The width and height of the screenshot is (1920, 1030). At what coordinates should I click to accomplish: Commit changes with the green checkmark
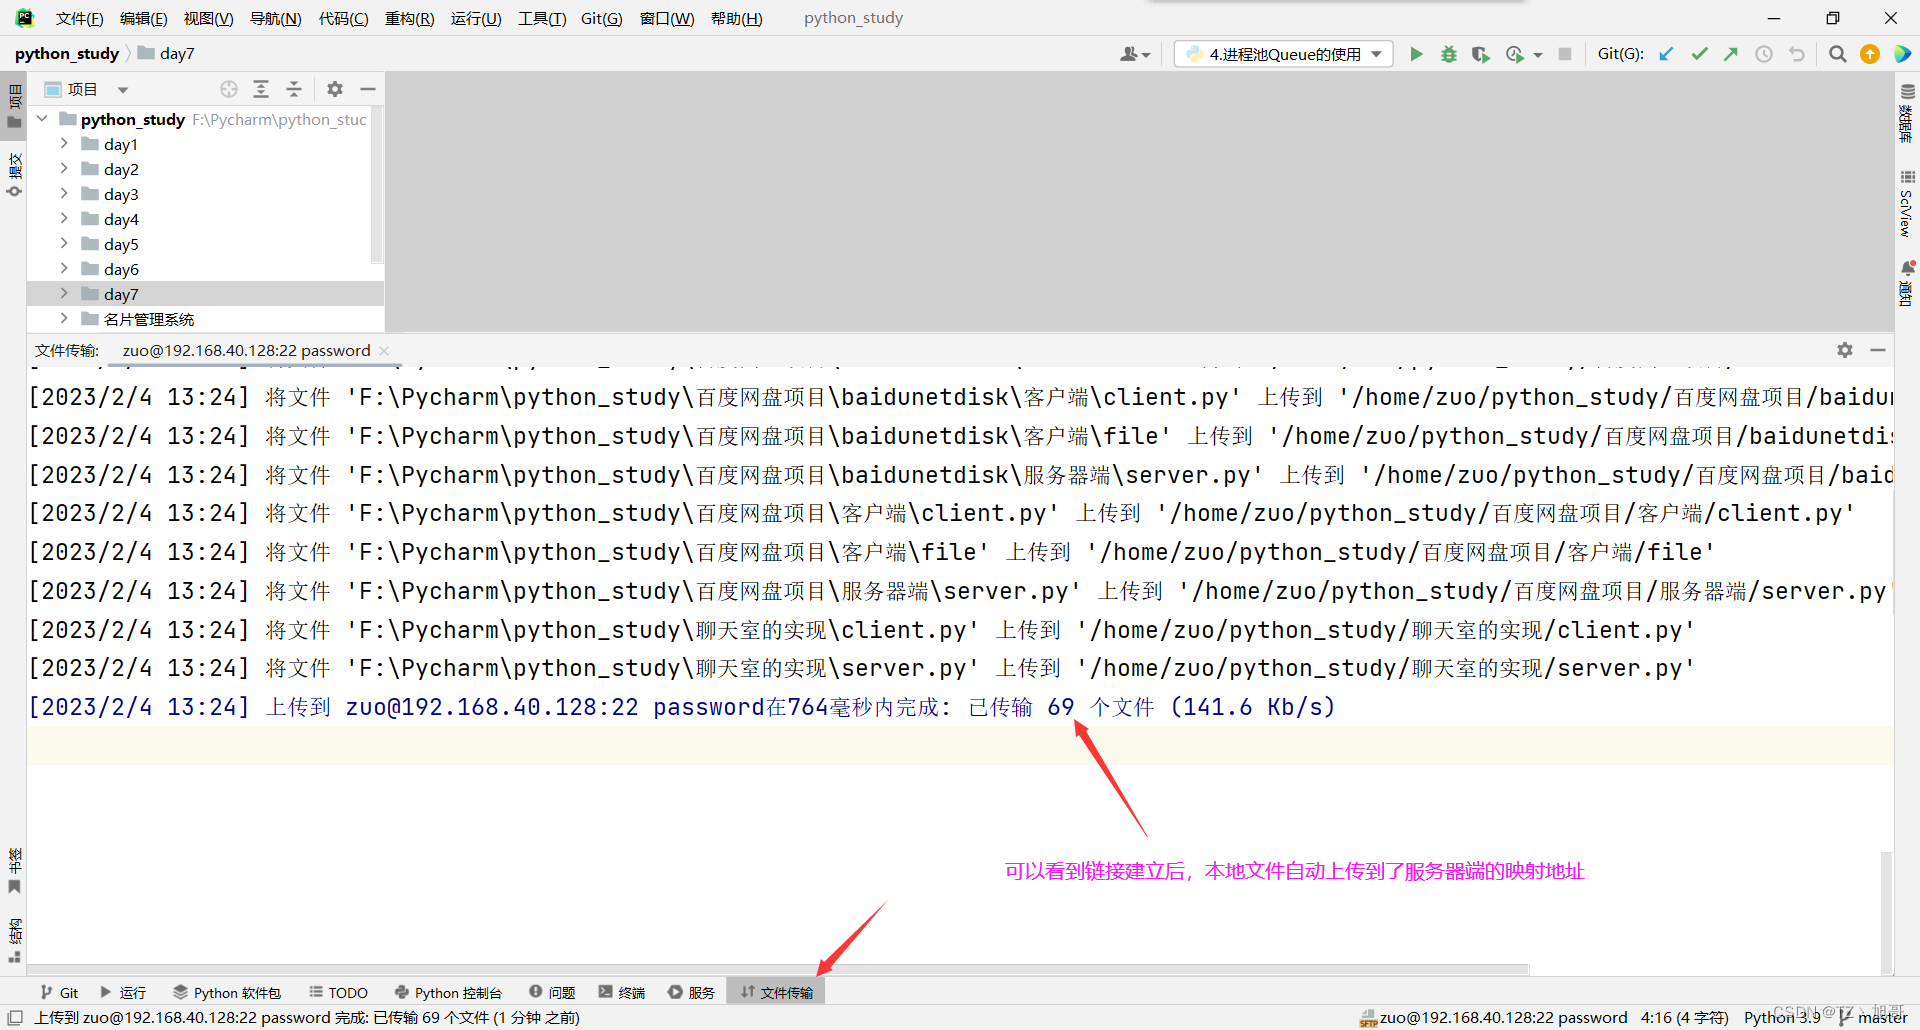[1699, 54]
